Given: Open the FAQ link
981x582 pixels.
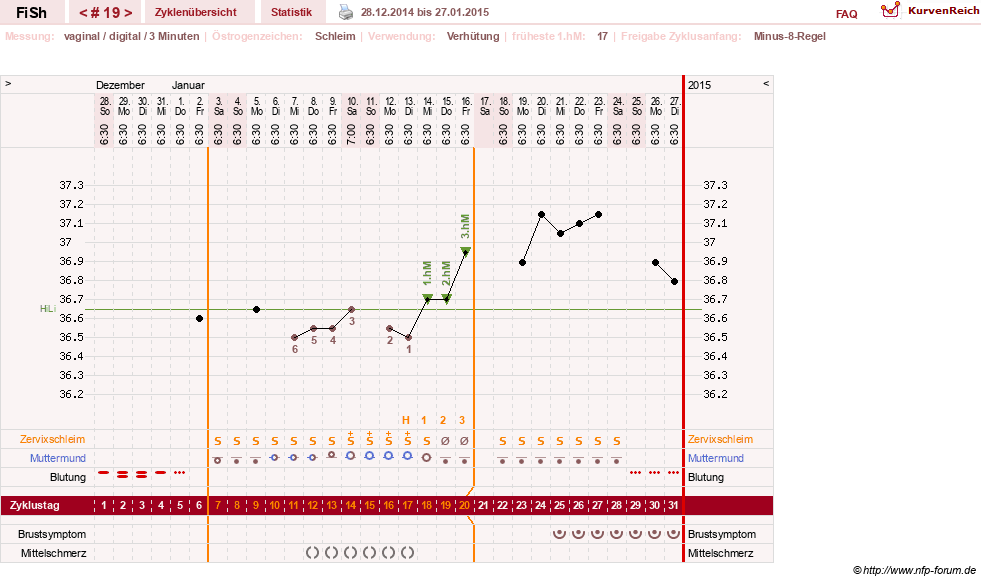Looking at the screenshot, I should pos(846,14).
